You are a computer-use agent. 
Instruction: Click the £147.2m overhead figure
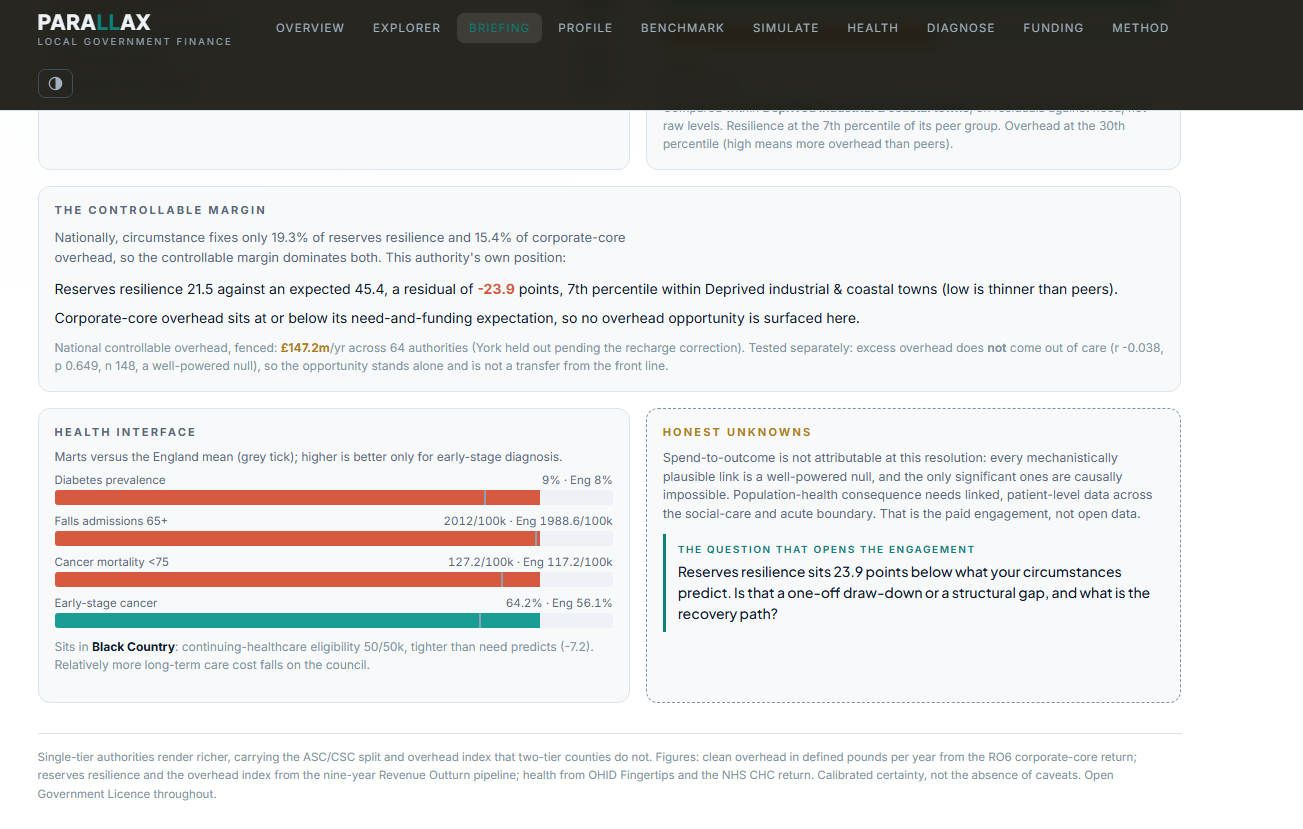[305, 348]
